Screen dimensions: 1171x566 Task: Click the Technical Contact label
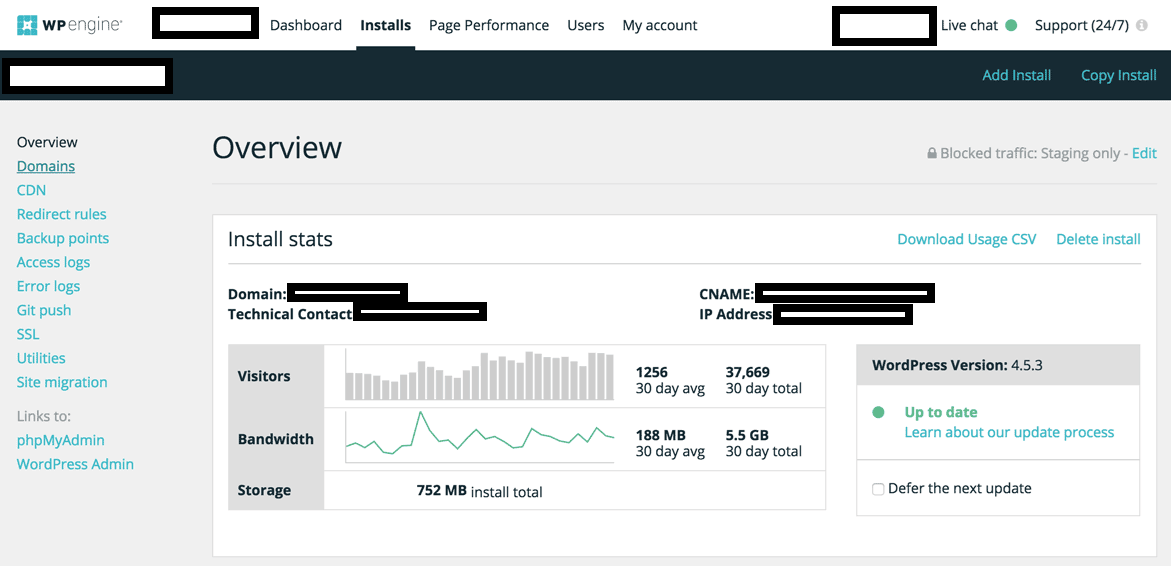290,314
